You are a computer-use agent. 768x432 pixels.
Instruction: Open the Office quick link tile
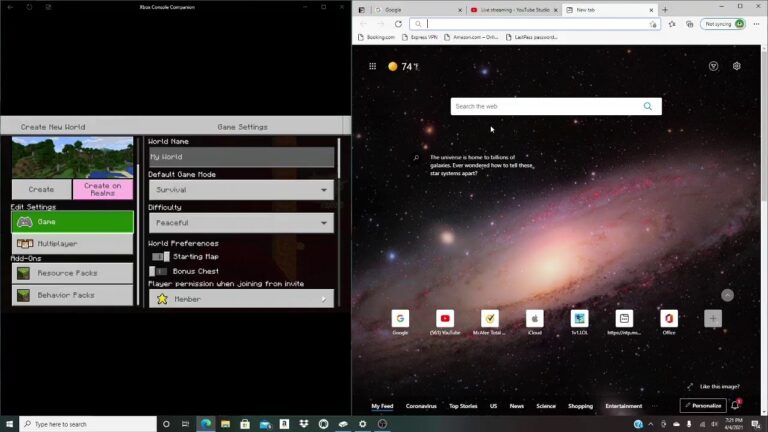coord(669,319)
